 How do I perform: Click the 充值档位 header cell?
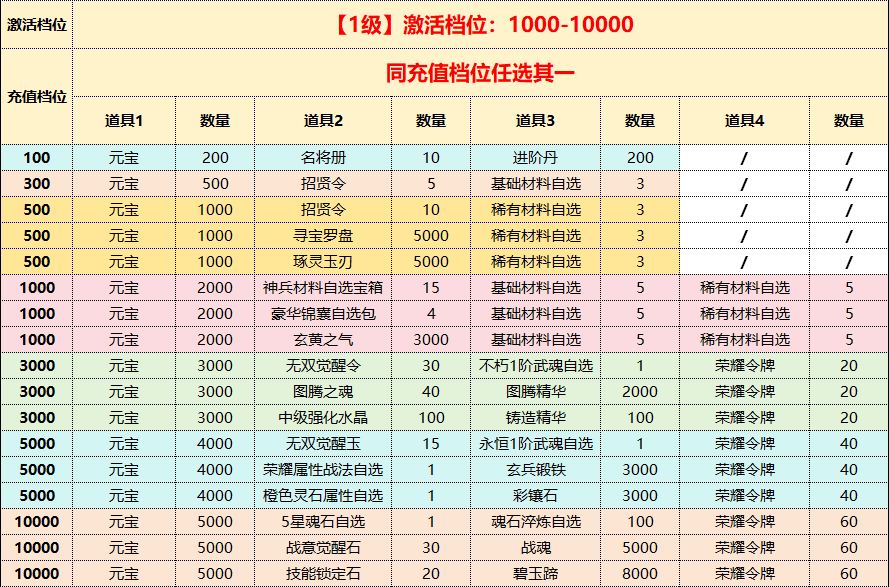pos(37,96)
